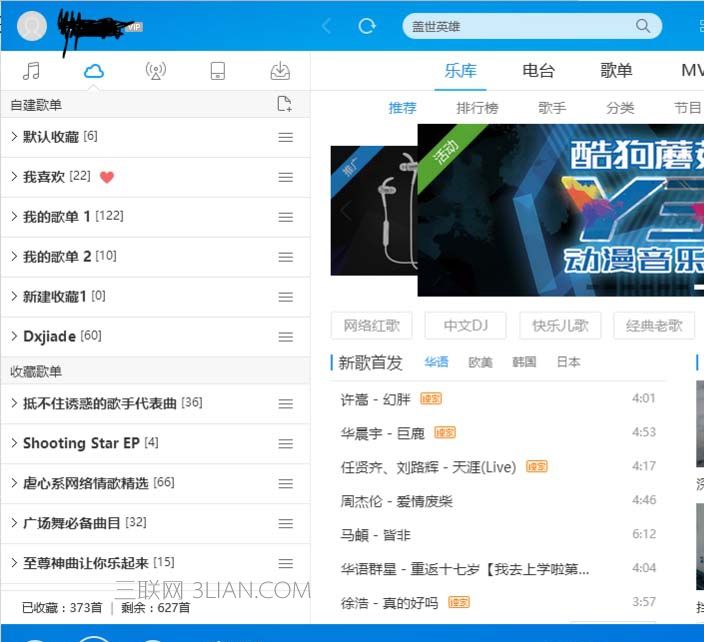Viewport: 704px width, 642px height.
Task: Open the 推荐 sub-tab
Action: tap(402, 108)
